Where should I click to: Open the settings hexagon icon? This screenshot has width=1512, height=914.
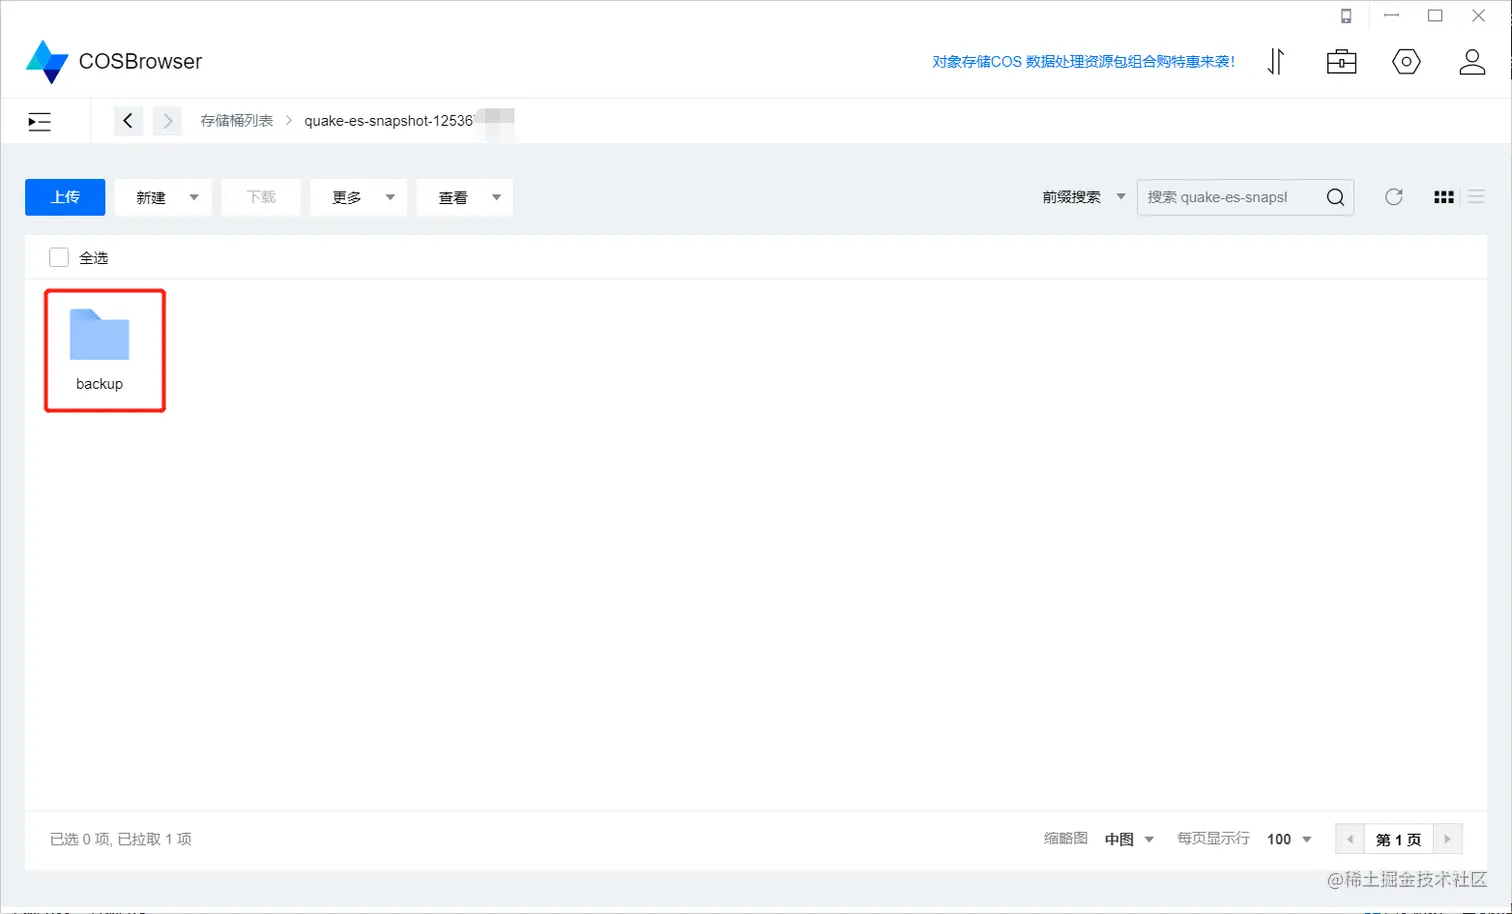pos(1406,61)
